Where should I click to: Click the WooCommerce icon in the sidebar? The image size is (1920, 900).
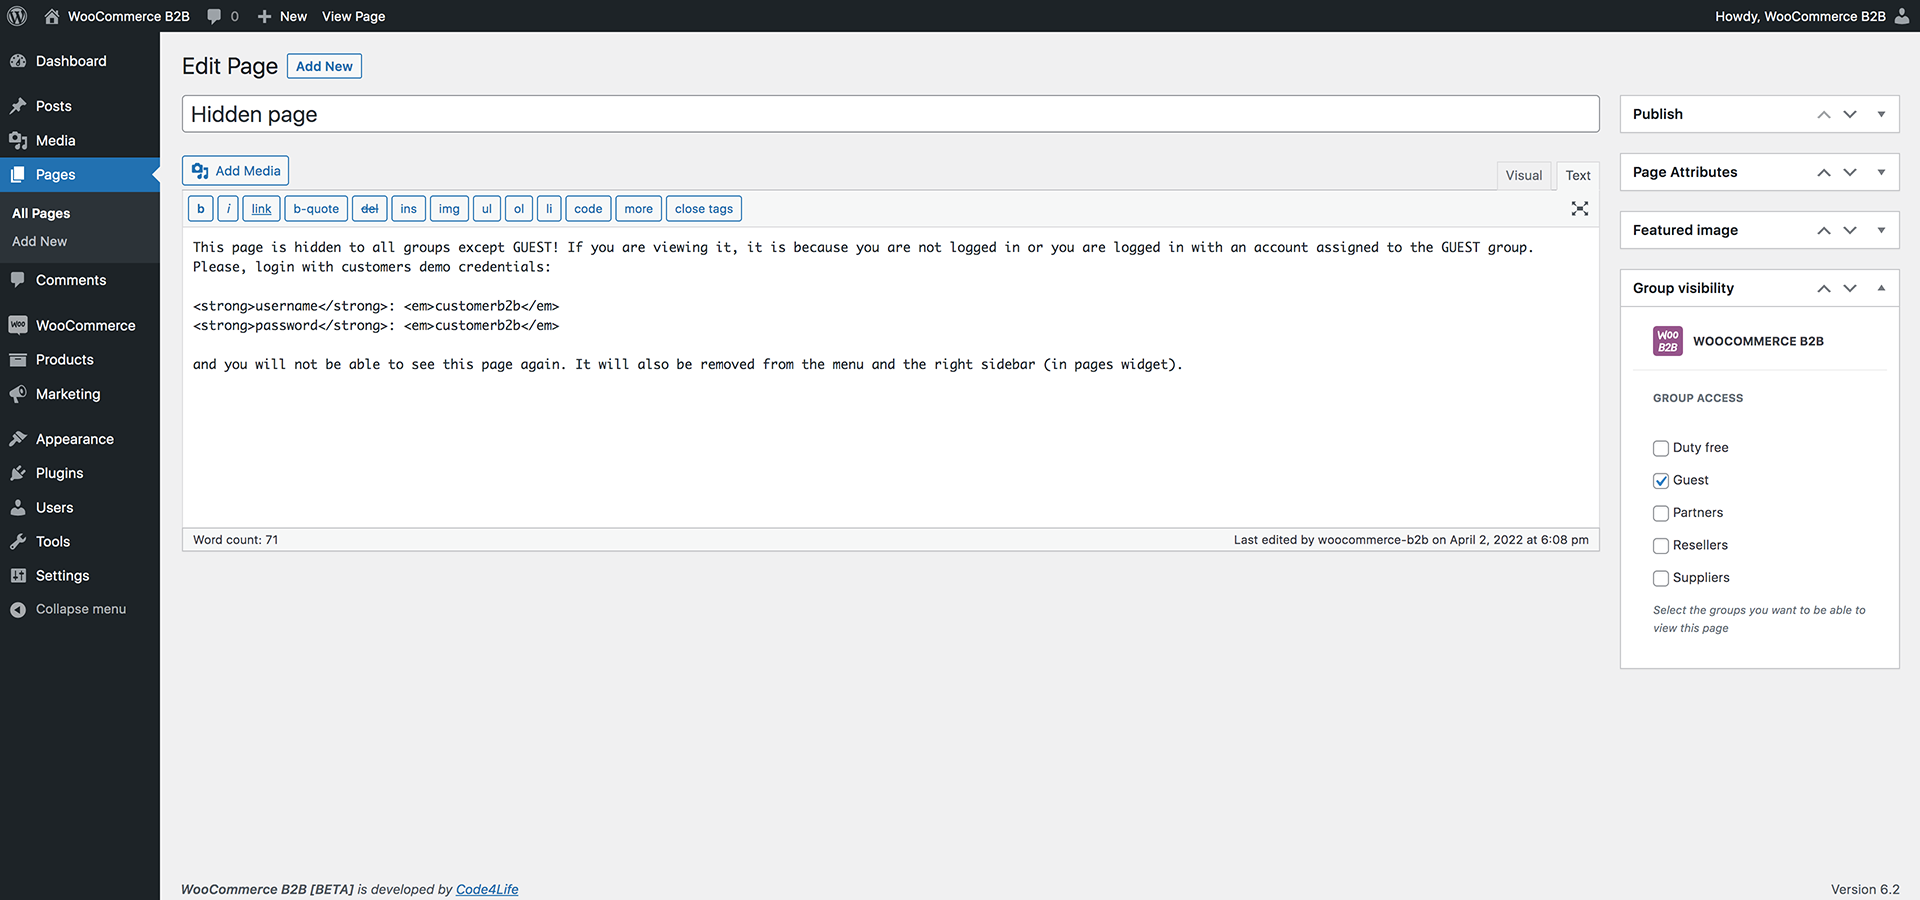point(18,325)
